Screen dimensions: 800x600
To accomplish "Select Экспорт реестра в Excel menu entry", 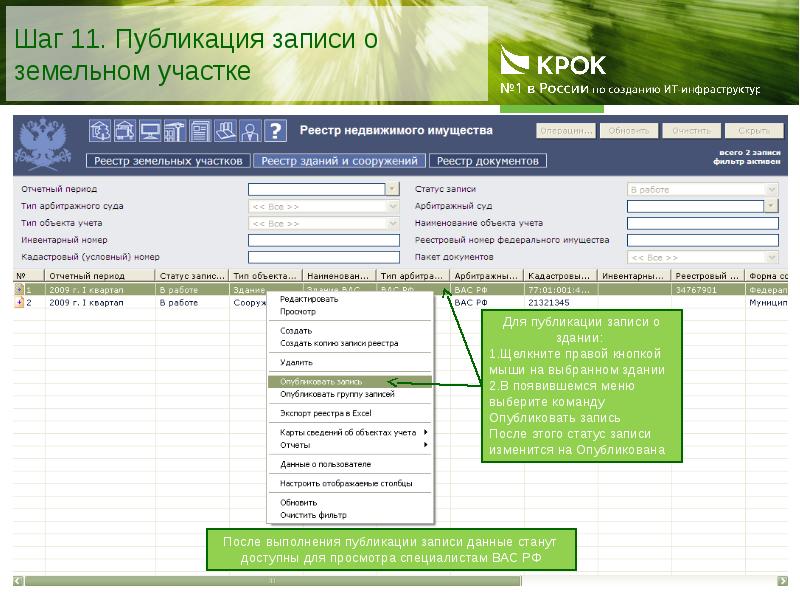I will point(325,412).
